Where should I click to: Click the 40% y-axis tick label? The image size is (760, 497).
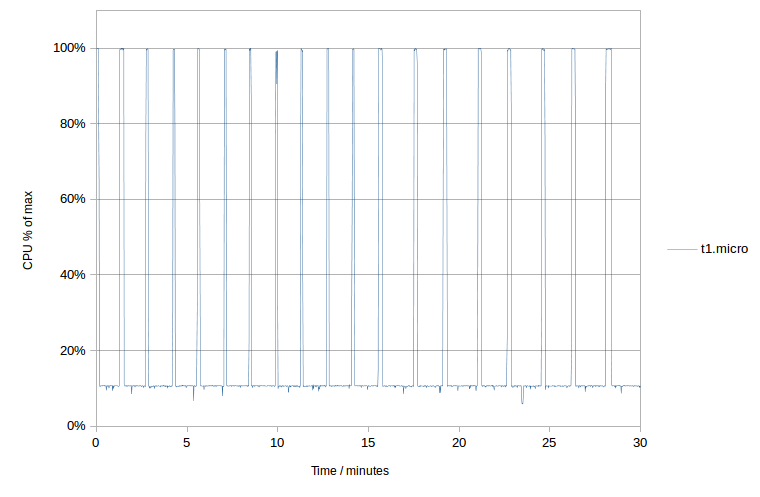(x=71, y=275)
